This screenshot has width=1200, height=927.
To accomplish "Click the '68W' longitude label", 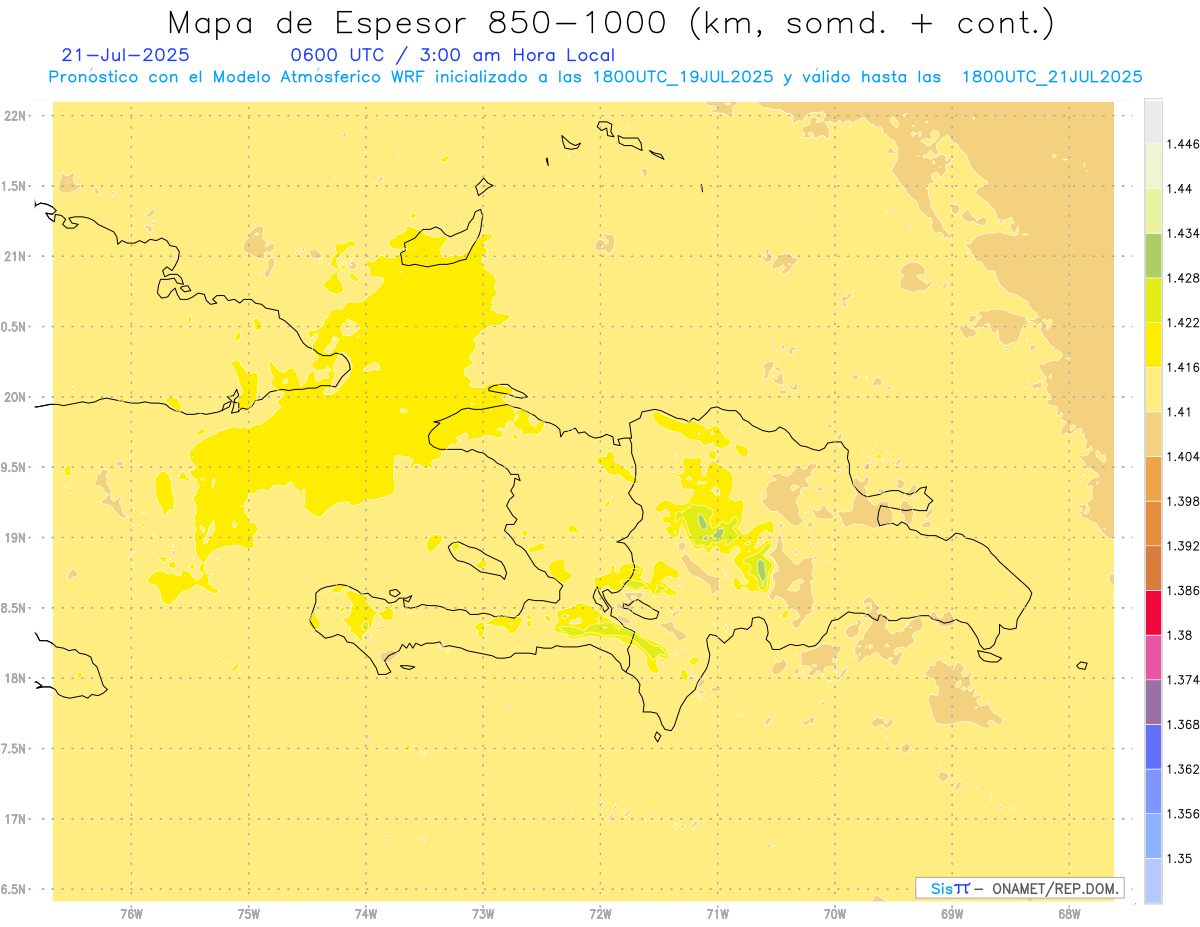I will (1069, 913).
